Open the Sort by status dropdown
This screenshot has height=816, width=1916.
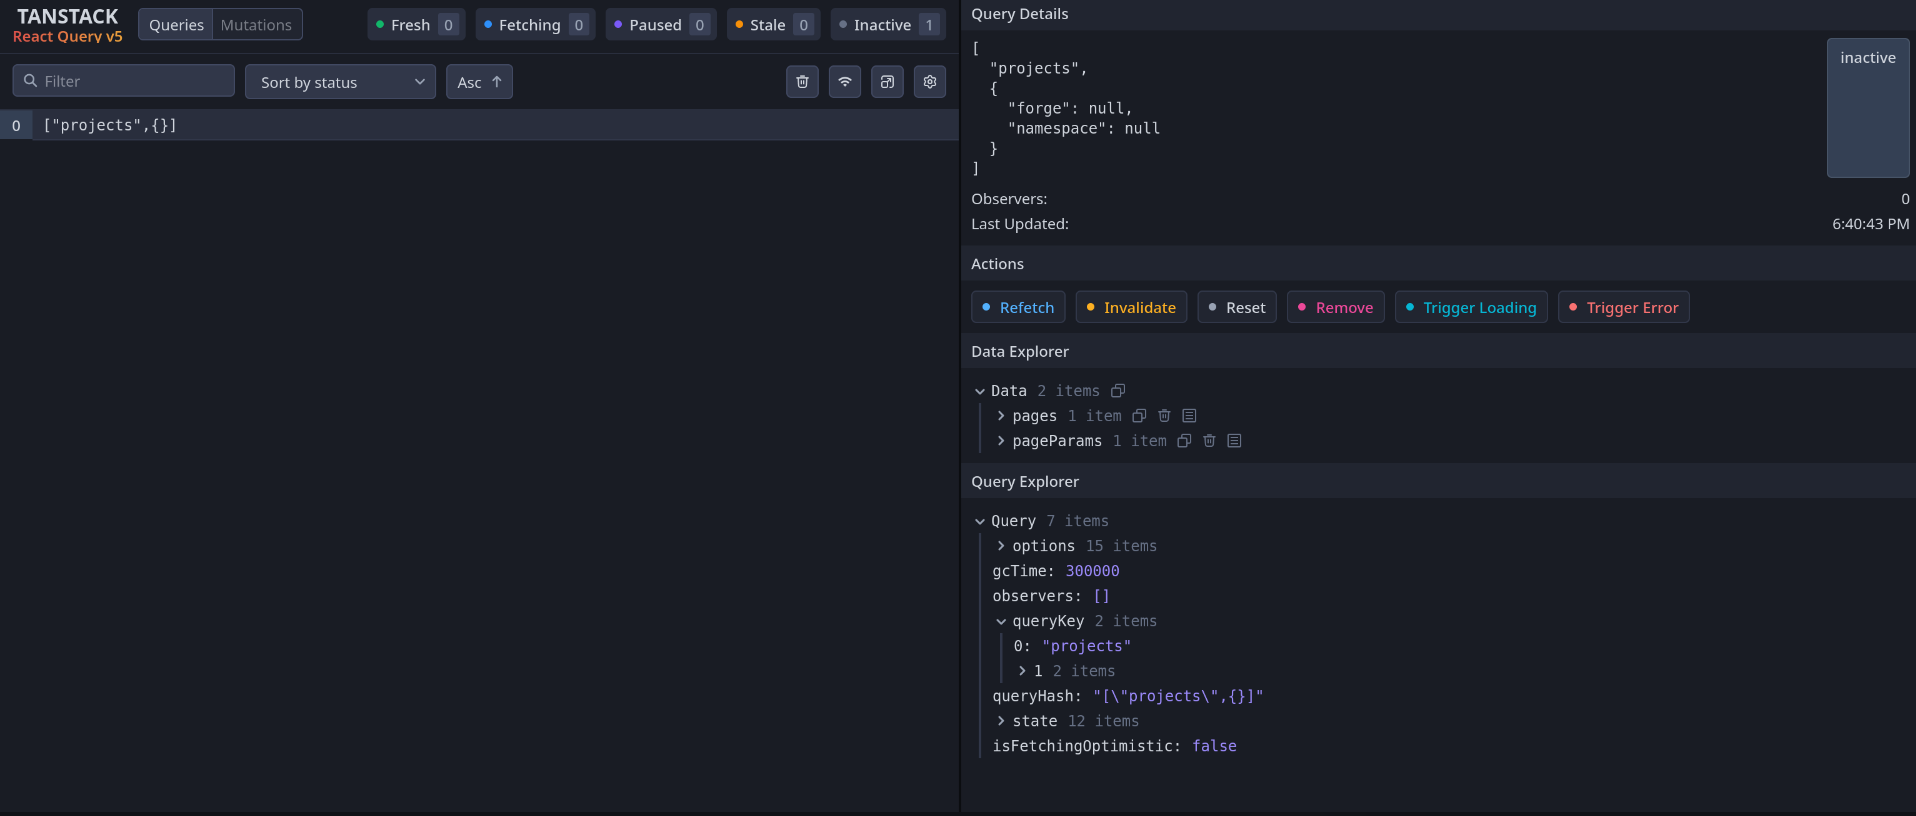point(340,82)
